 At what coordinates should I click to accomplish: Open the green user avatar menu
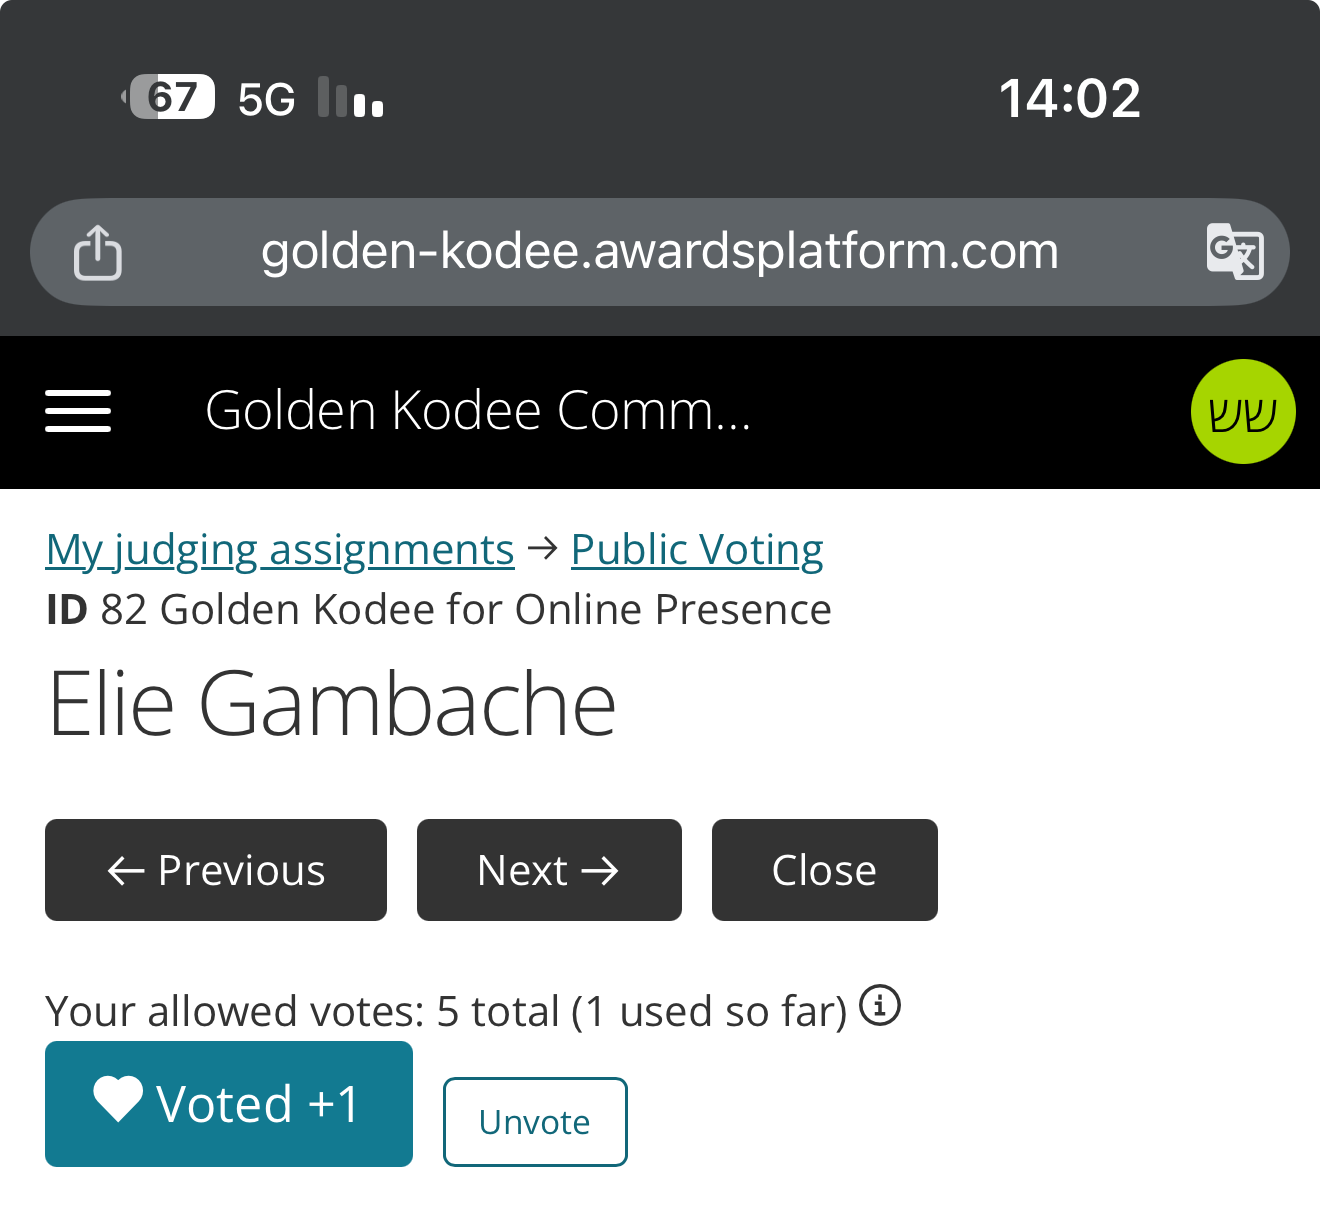pos(1243,411)
